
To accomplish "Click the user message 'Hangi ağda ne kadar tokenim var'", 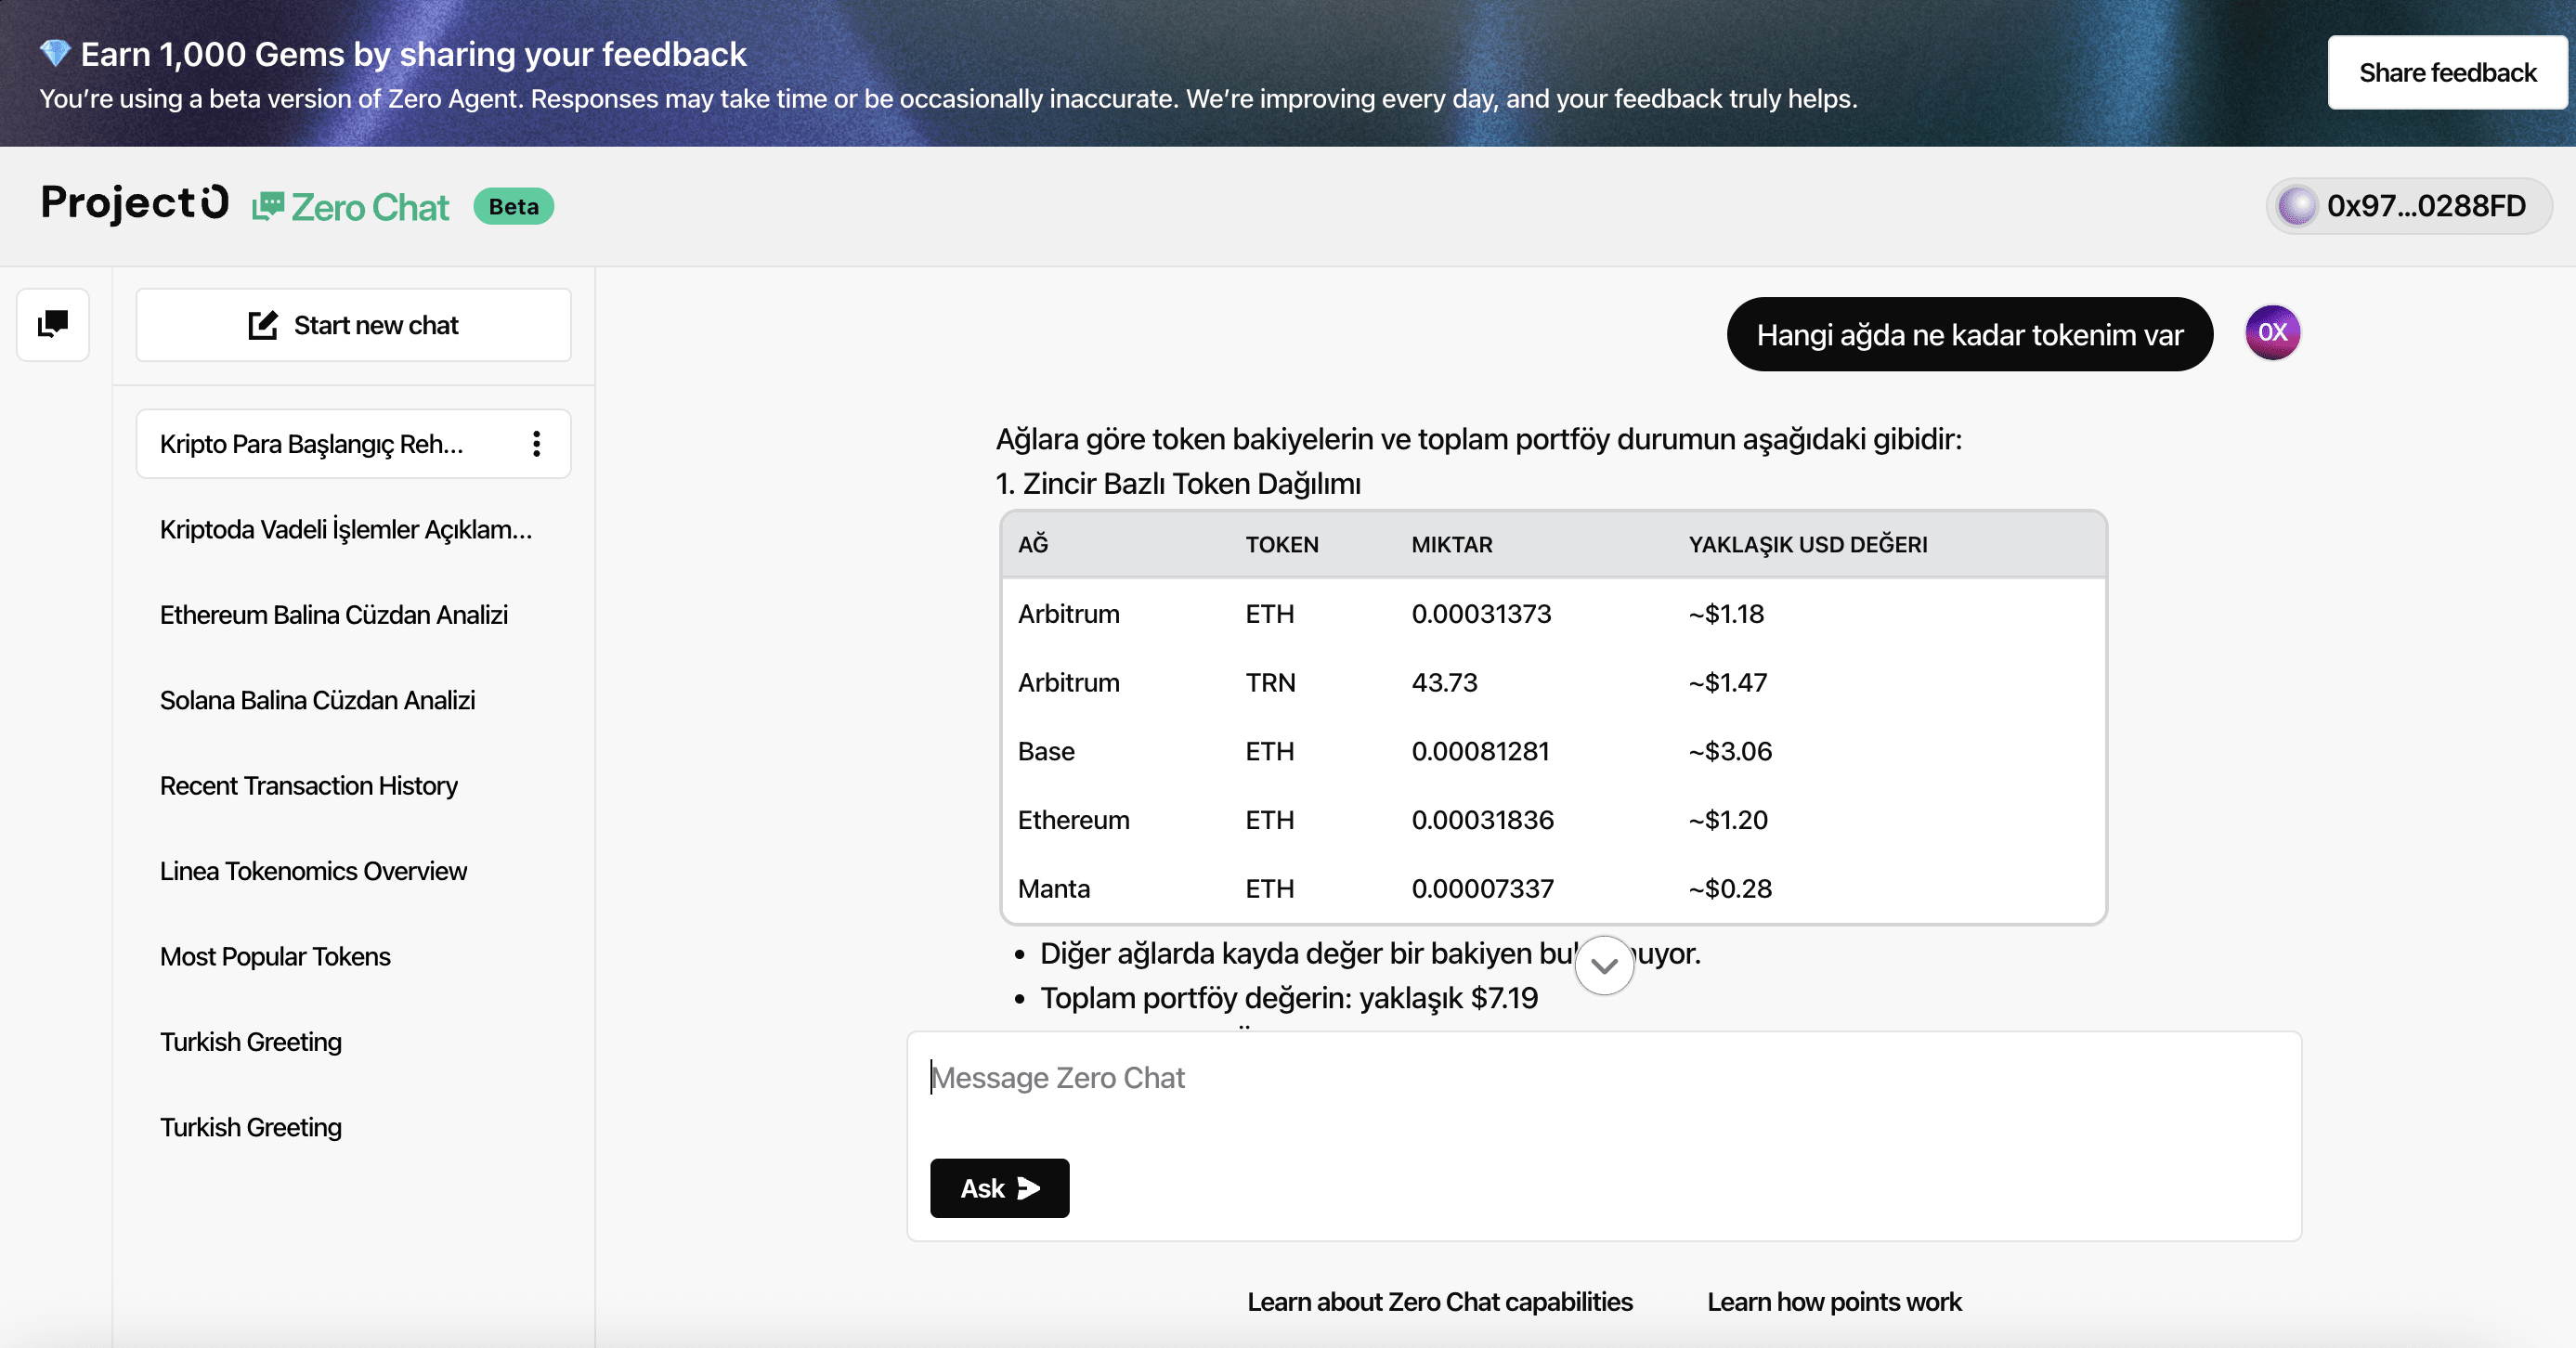I will [x=1969, y=334].
